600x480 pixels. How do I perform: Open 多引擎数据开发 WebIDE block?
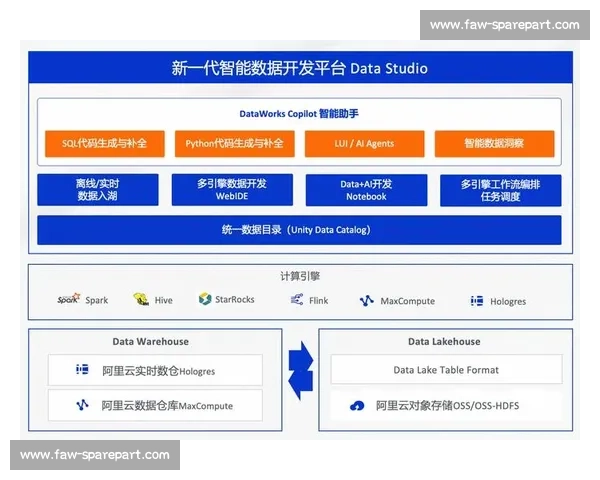(231, 190)
